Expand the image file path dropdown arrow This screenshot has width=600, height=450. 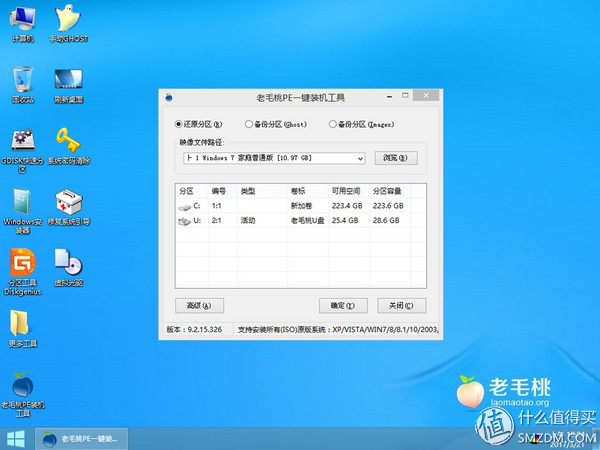(x=360, y=158)
